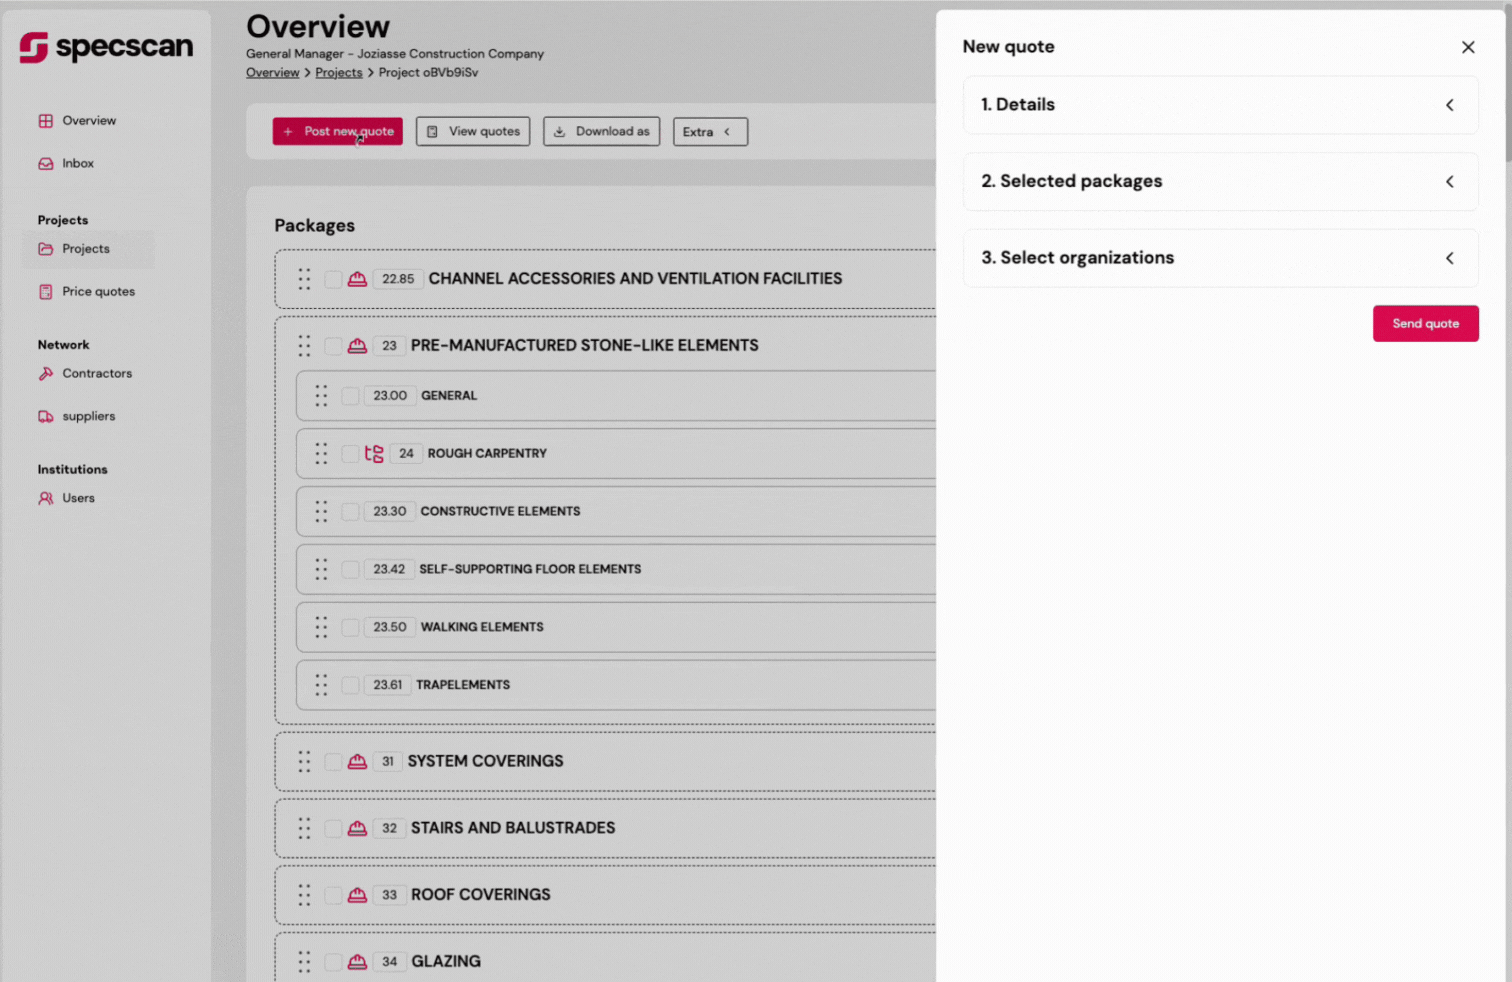1512x982 pixels.
Task: Open the Extra dropdown
Action: pos(710,132)
